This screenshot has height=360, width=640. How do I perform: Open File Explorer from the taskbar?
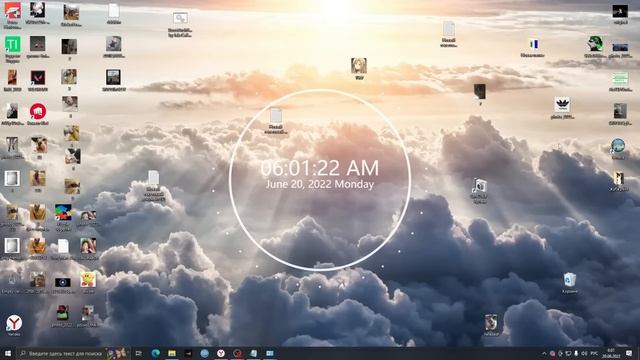tap(172, 353)
